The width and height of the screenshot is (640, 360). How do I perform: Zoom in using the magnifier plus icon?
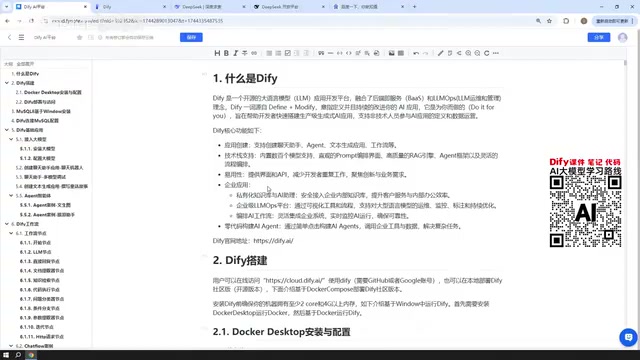[468, 53]
